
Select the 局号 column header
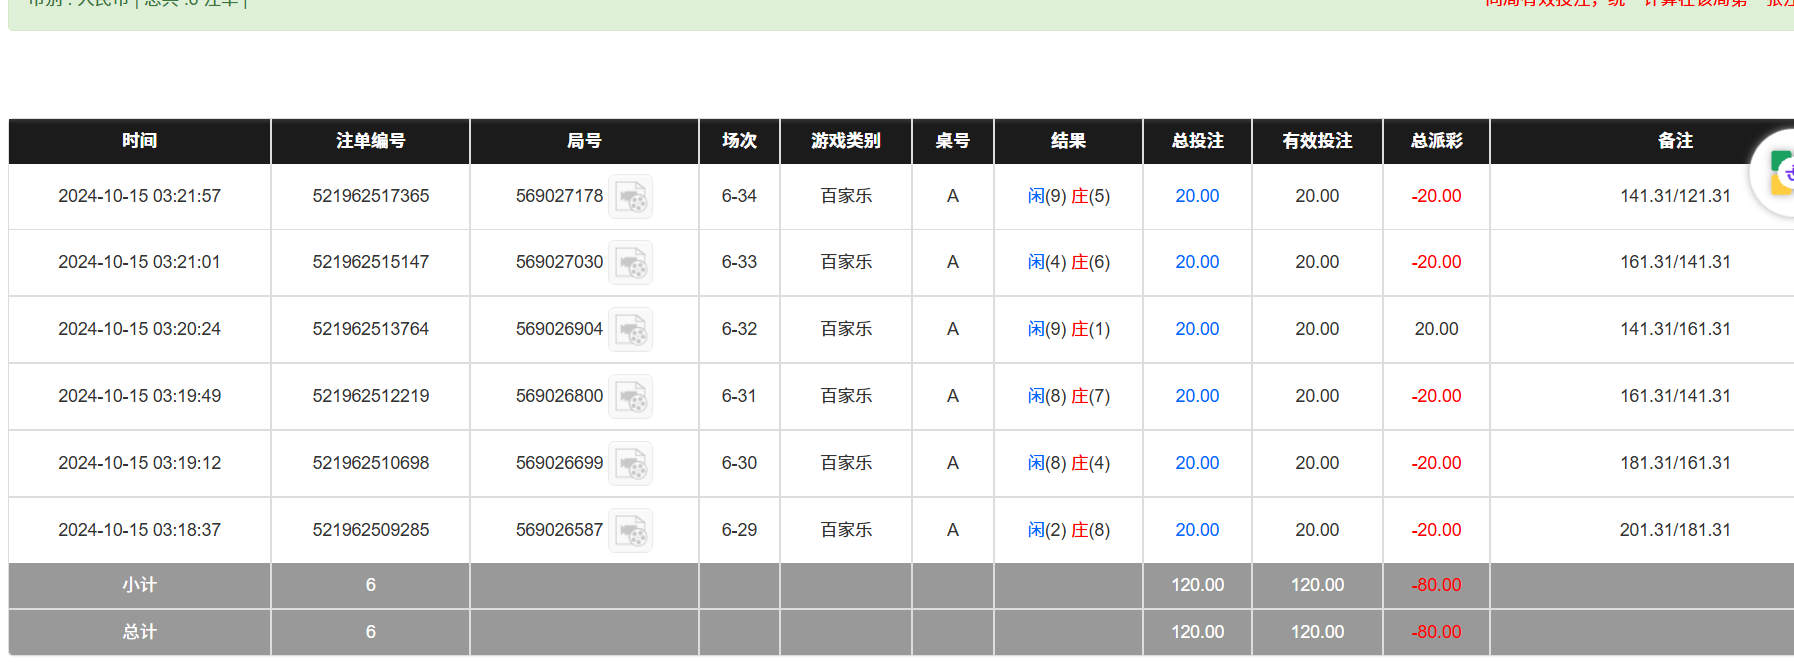584,141
